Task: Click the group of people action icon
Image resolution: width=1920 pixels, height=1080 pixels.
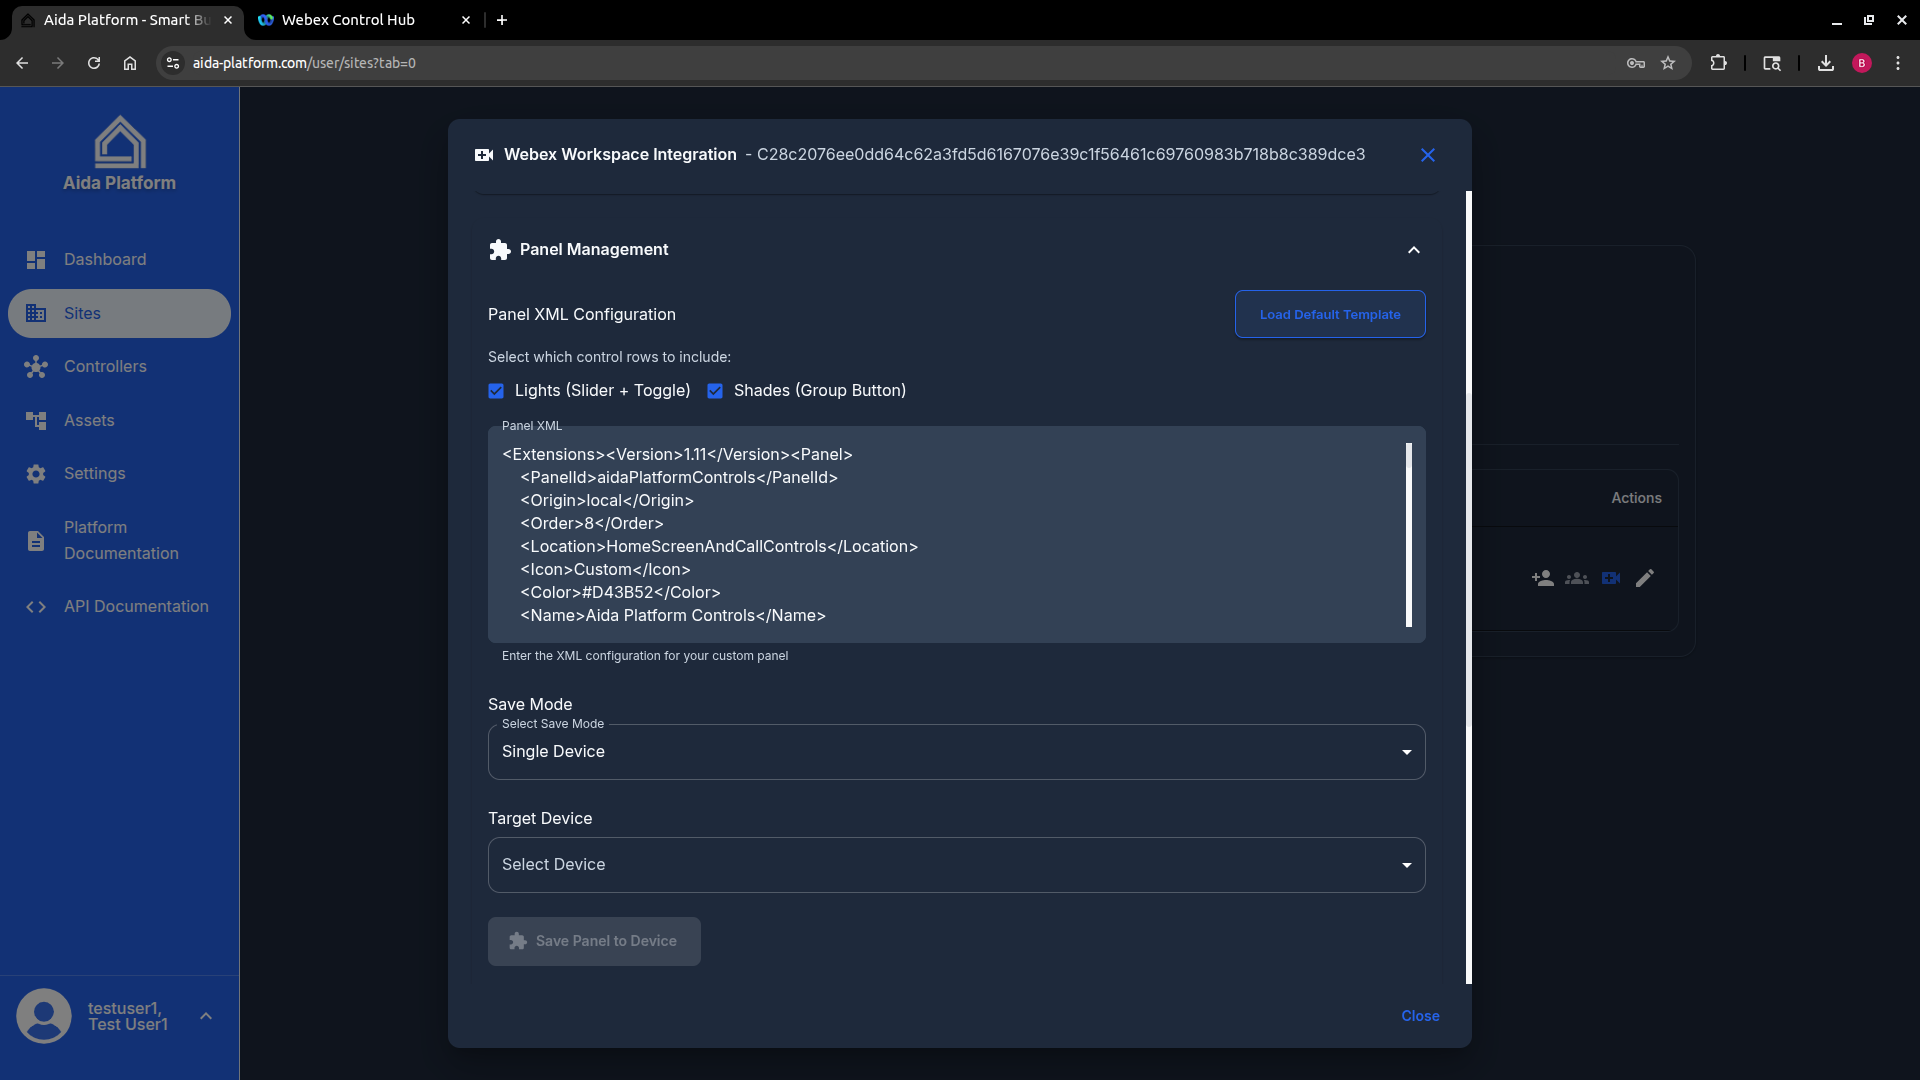Action: (x=1576, y=578)
